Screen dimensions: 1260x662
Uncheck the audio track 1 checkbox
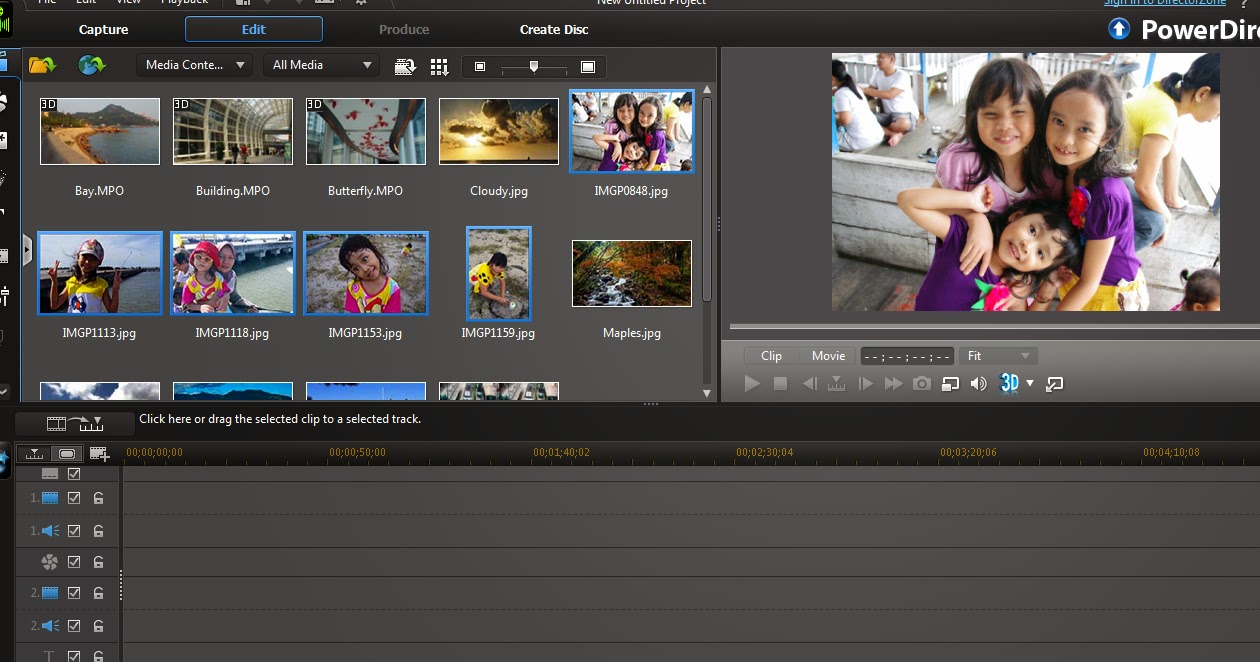(74, 530)
